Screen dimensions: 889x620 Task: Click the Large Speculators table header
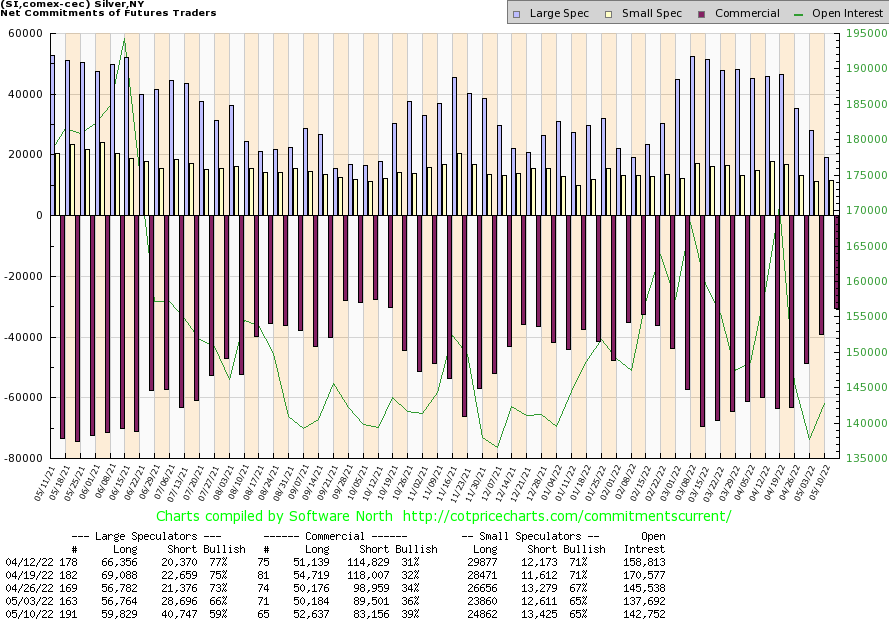146,536
